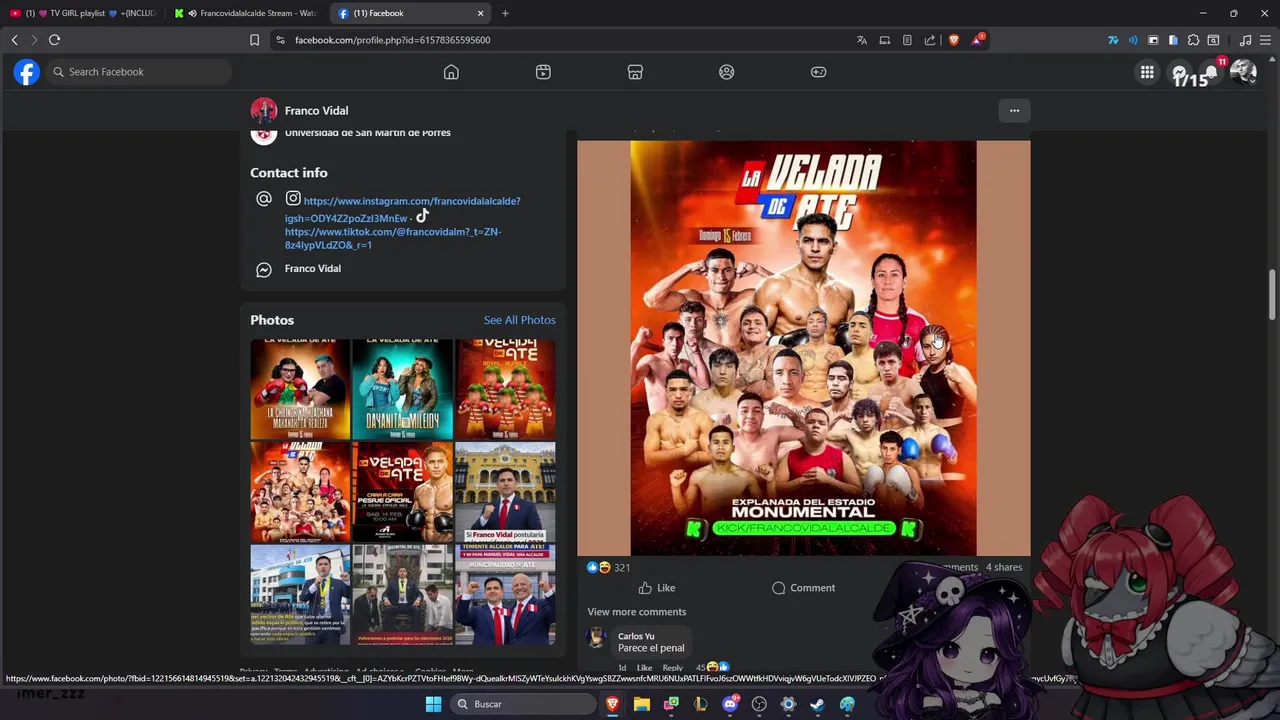
Task: Click the Brave Rewards triangle icon
Action: point(977,40)
